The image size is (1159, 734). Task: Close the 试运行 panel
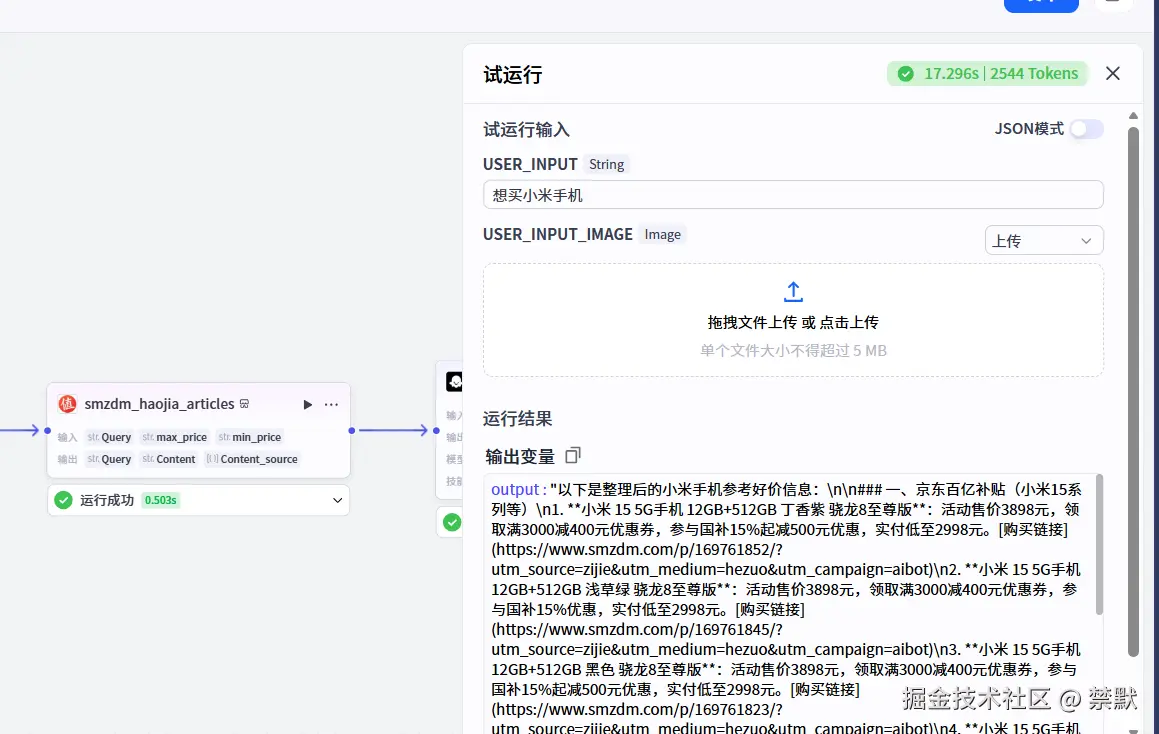1112,74
